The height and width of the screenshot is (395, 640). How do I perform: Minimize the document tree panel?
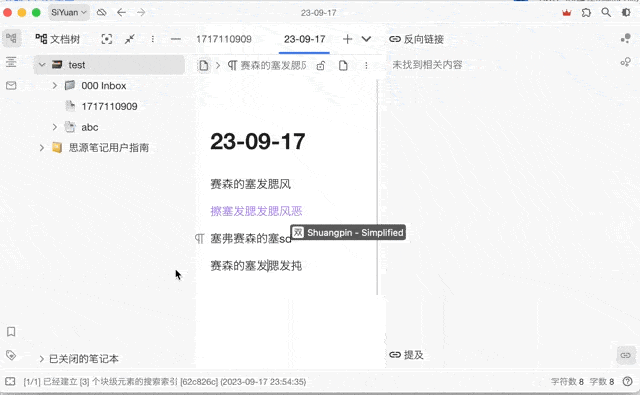pos(176,39)
